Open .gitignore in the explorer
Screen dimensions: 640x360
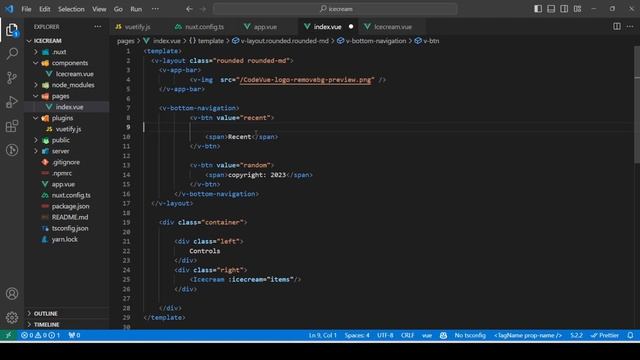[67, 162]
